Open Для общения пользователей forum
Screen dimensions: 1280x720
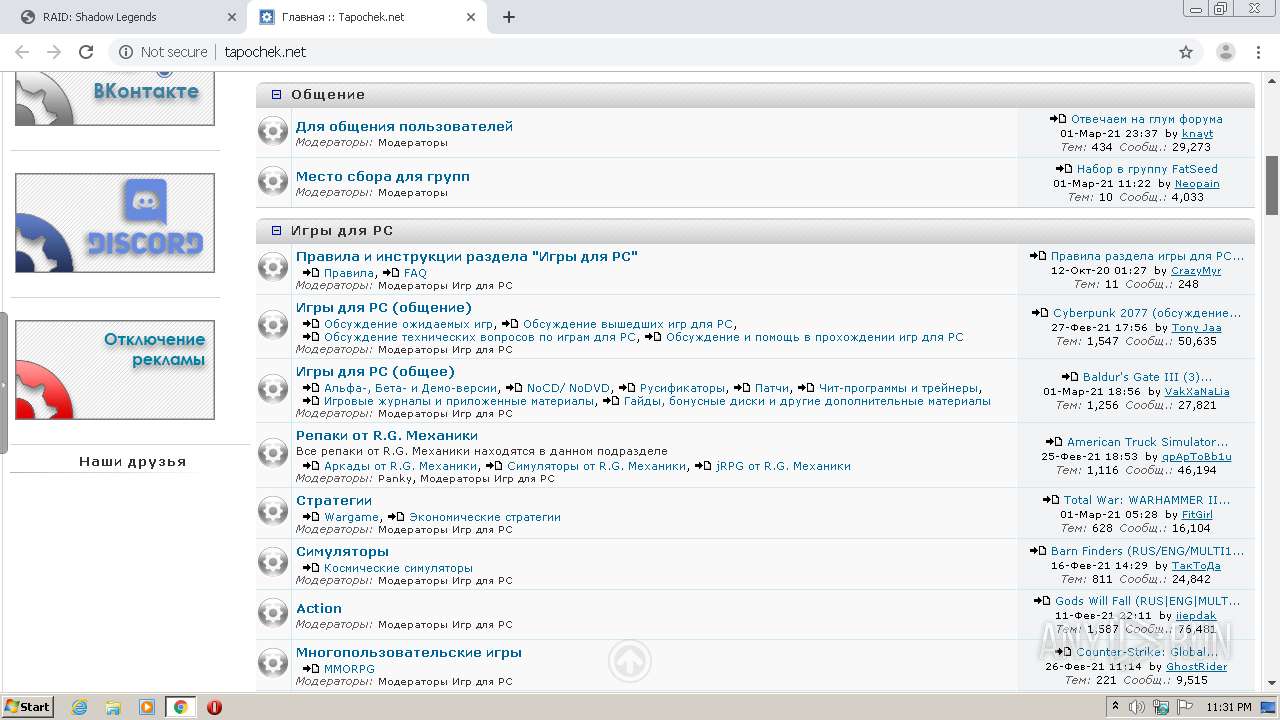click(404, 127)
